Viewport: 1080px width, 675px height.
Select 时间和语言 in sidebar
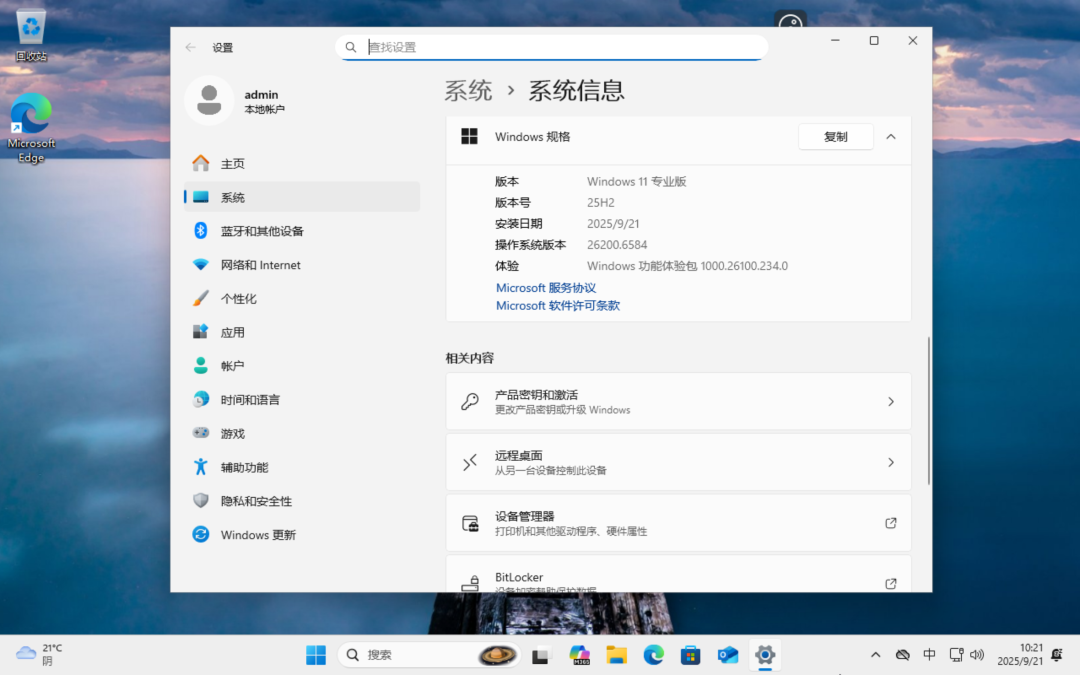(302, 399)
